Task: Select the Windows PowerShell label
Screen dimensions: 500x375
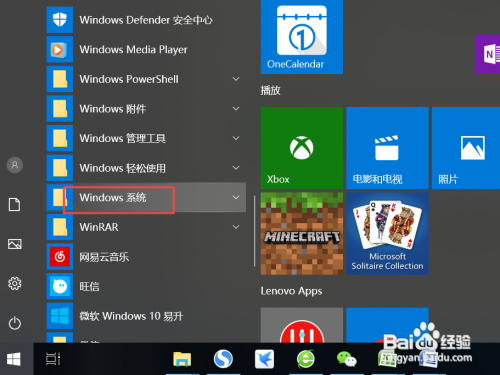Action: coord(129,79)
